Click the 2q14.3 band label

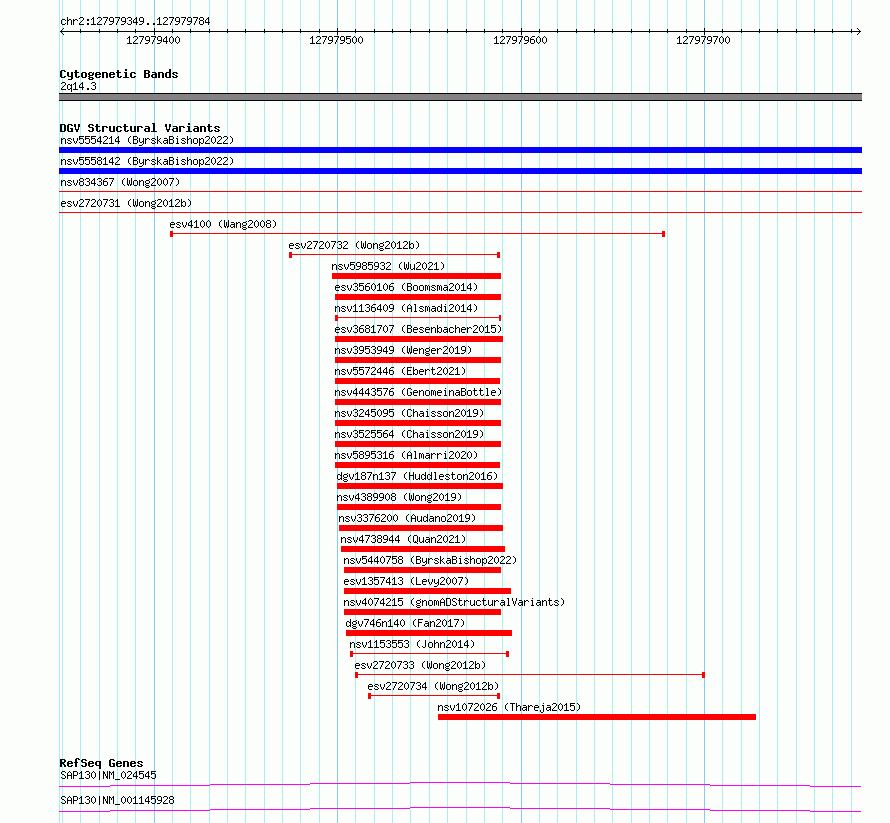pos(78,86)
